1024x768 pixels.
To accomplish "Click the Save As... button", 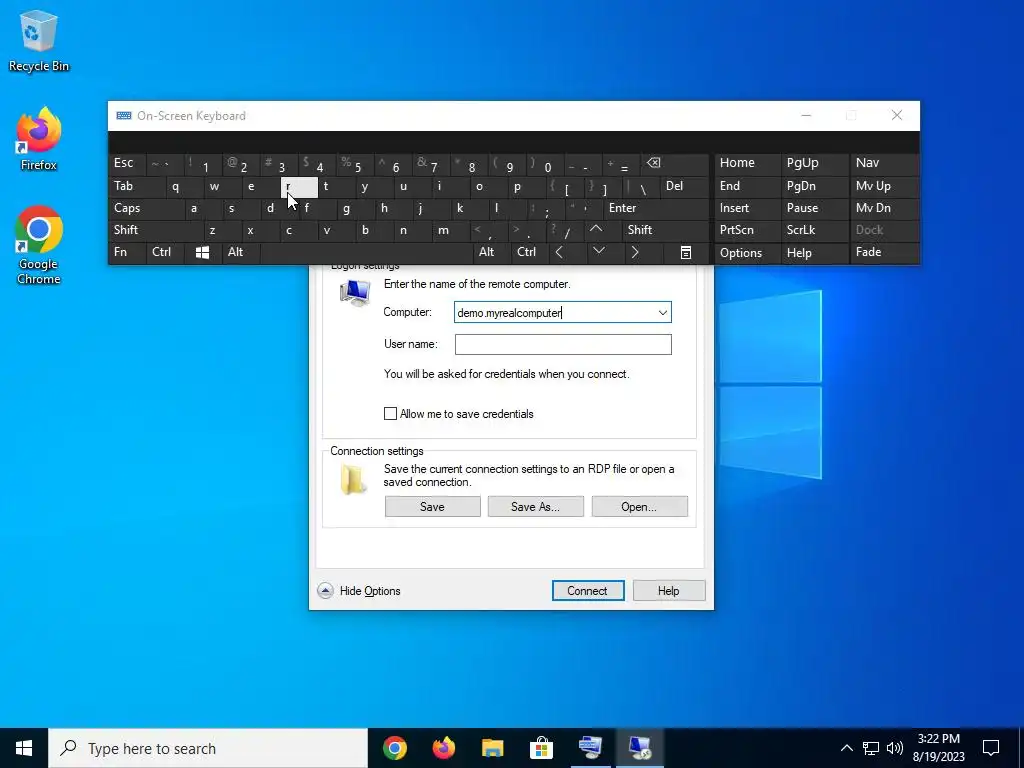I will coord(536,507).
